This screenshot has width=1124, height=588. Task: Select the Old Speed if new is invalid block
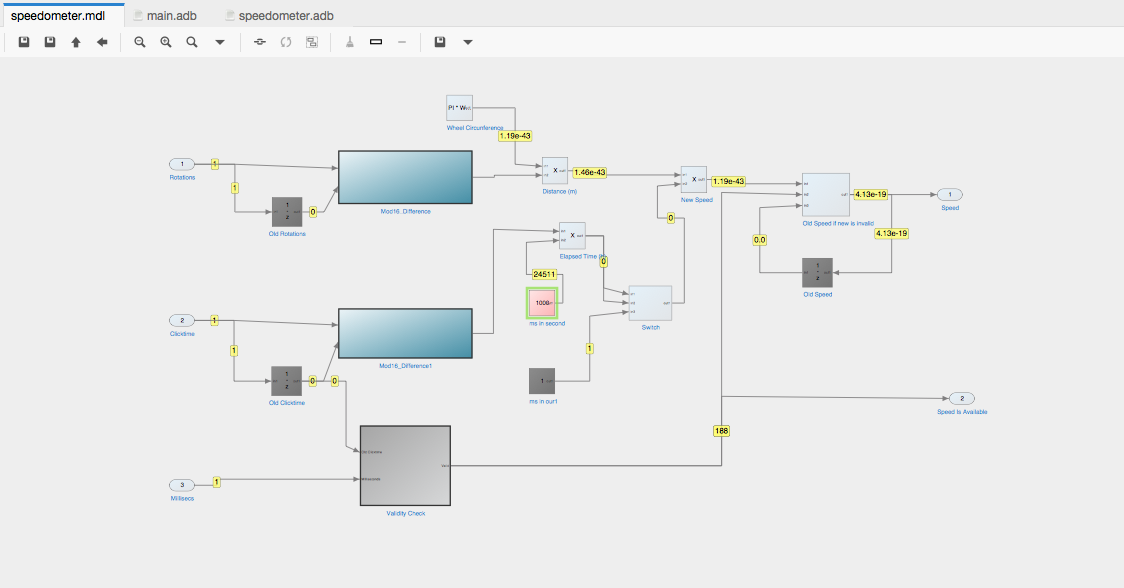[826, 194]
